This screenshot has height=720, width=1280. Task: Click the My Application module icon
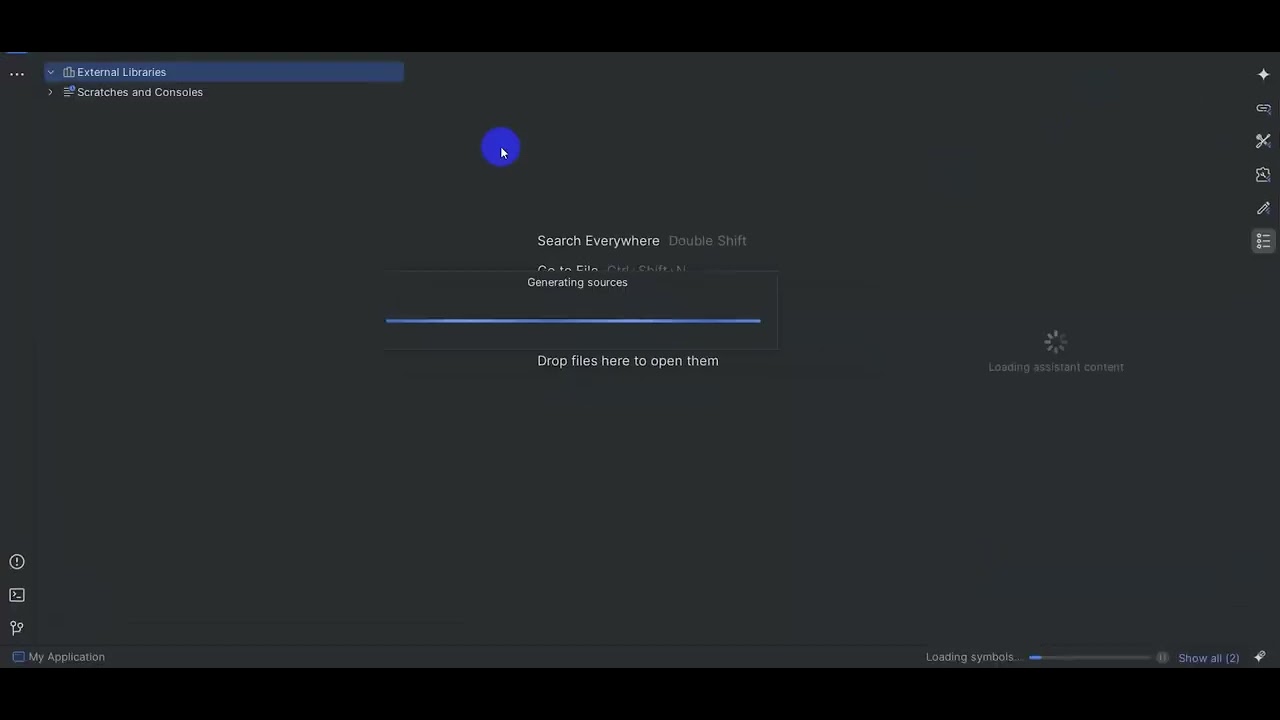[x=18, y=657]
